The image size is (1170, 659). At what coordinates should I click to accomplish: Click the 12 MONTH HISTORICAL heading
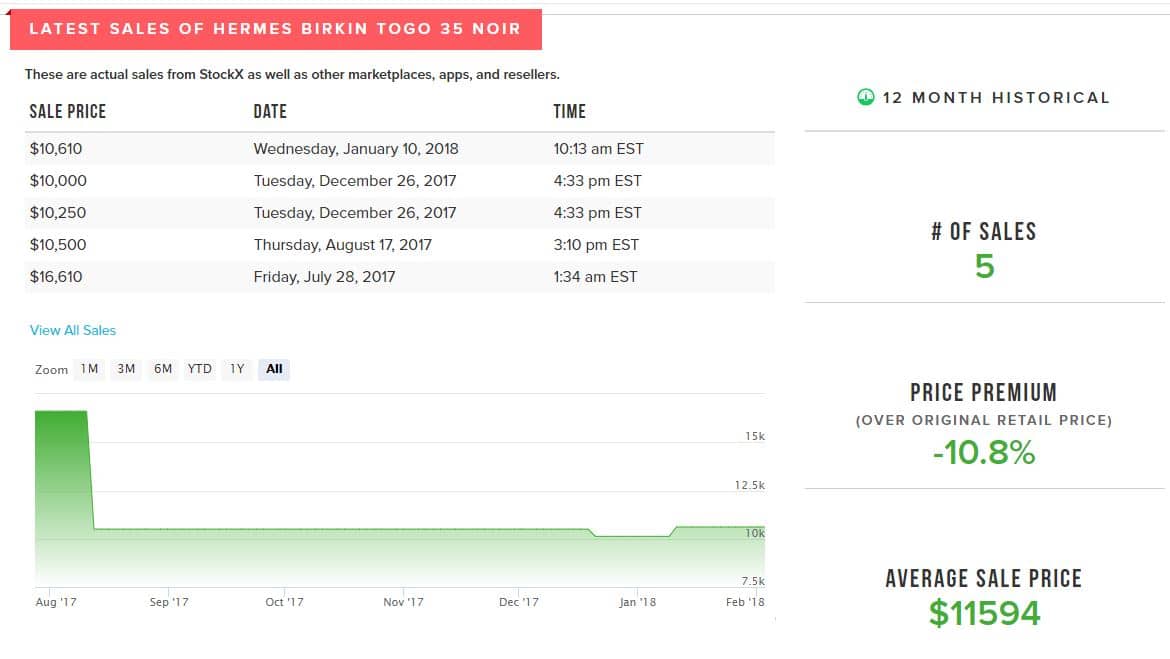996,98
